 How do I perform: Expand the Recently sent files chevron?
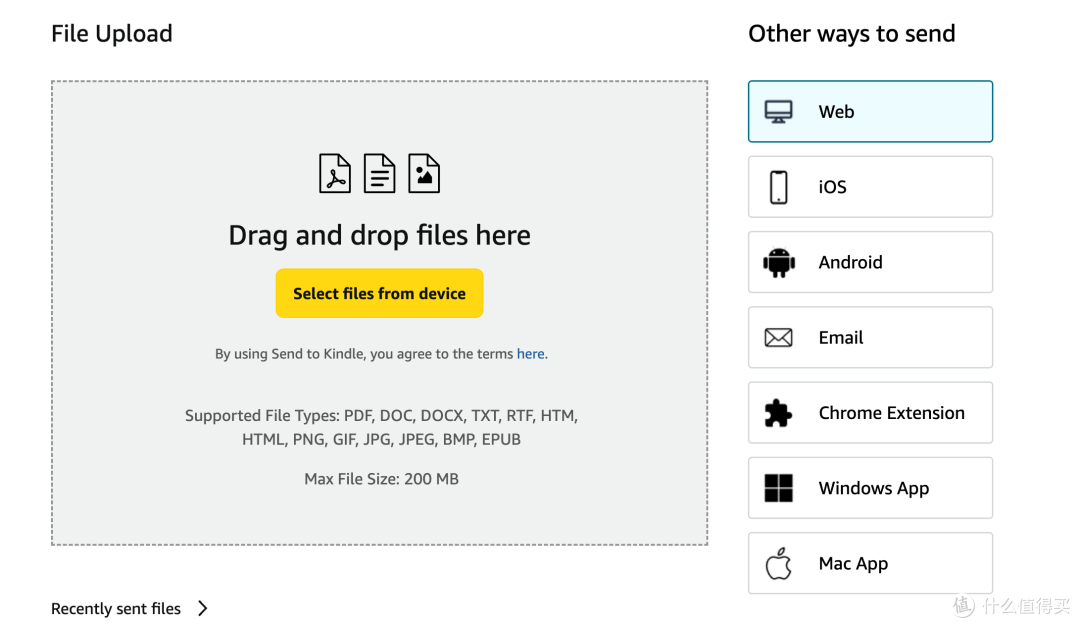pos(202,609)
